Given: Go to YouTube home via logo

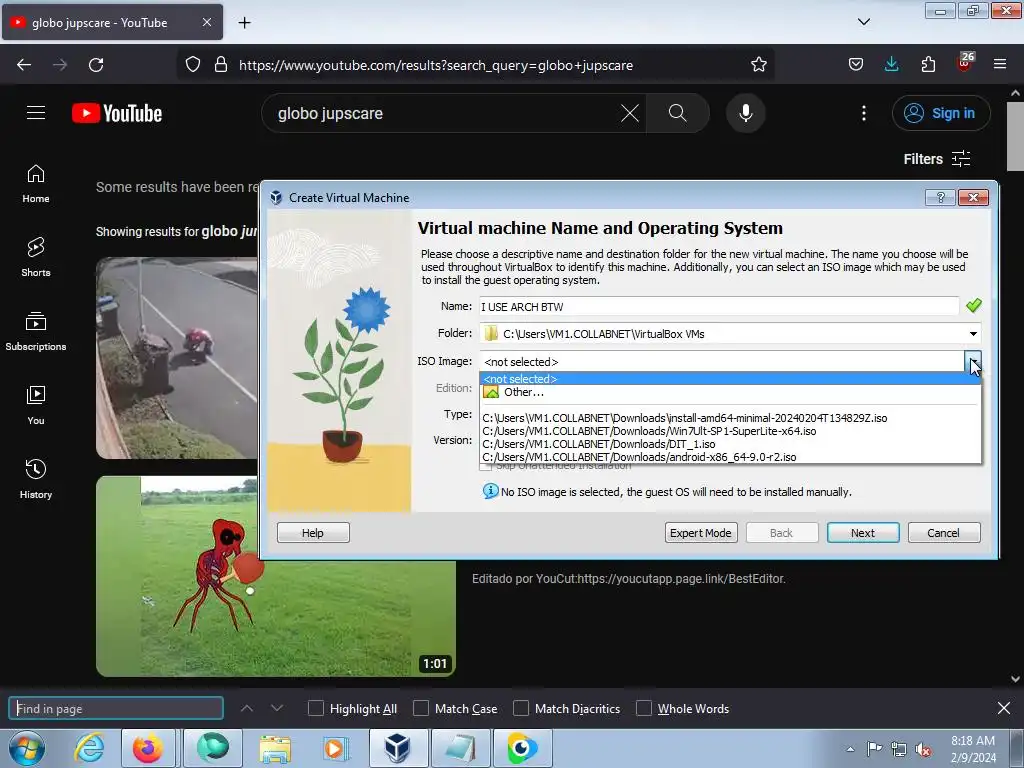Looking at the screenshot, I should pyautogui.click(x=117, y=113).
